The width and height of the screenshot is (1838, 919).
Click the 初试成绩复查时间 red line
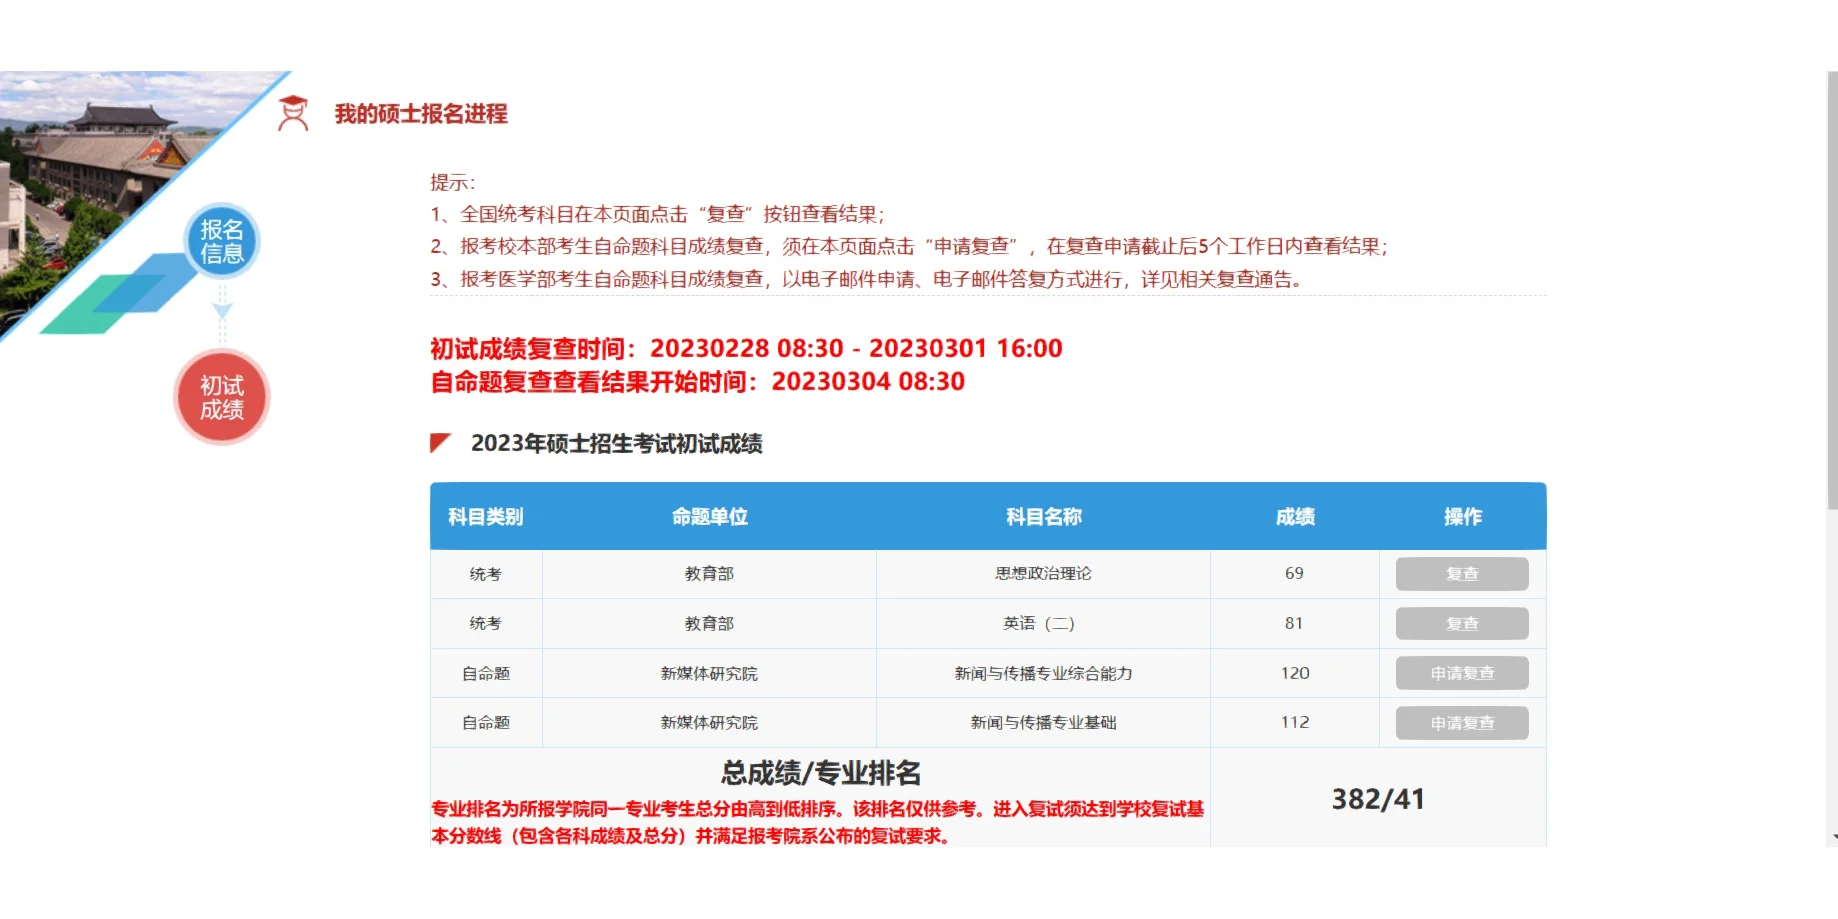(x=746, y=348)
